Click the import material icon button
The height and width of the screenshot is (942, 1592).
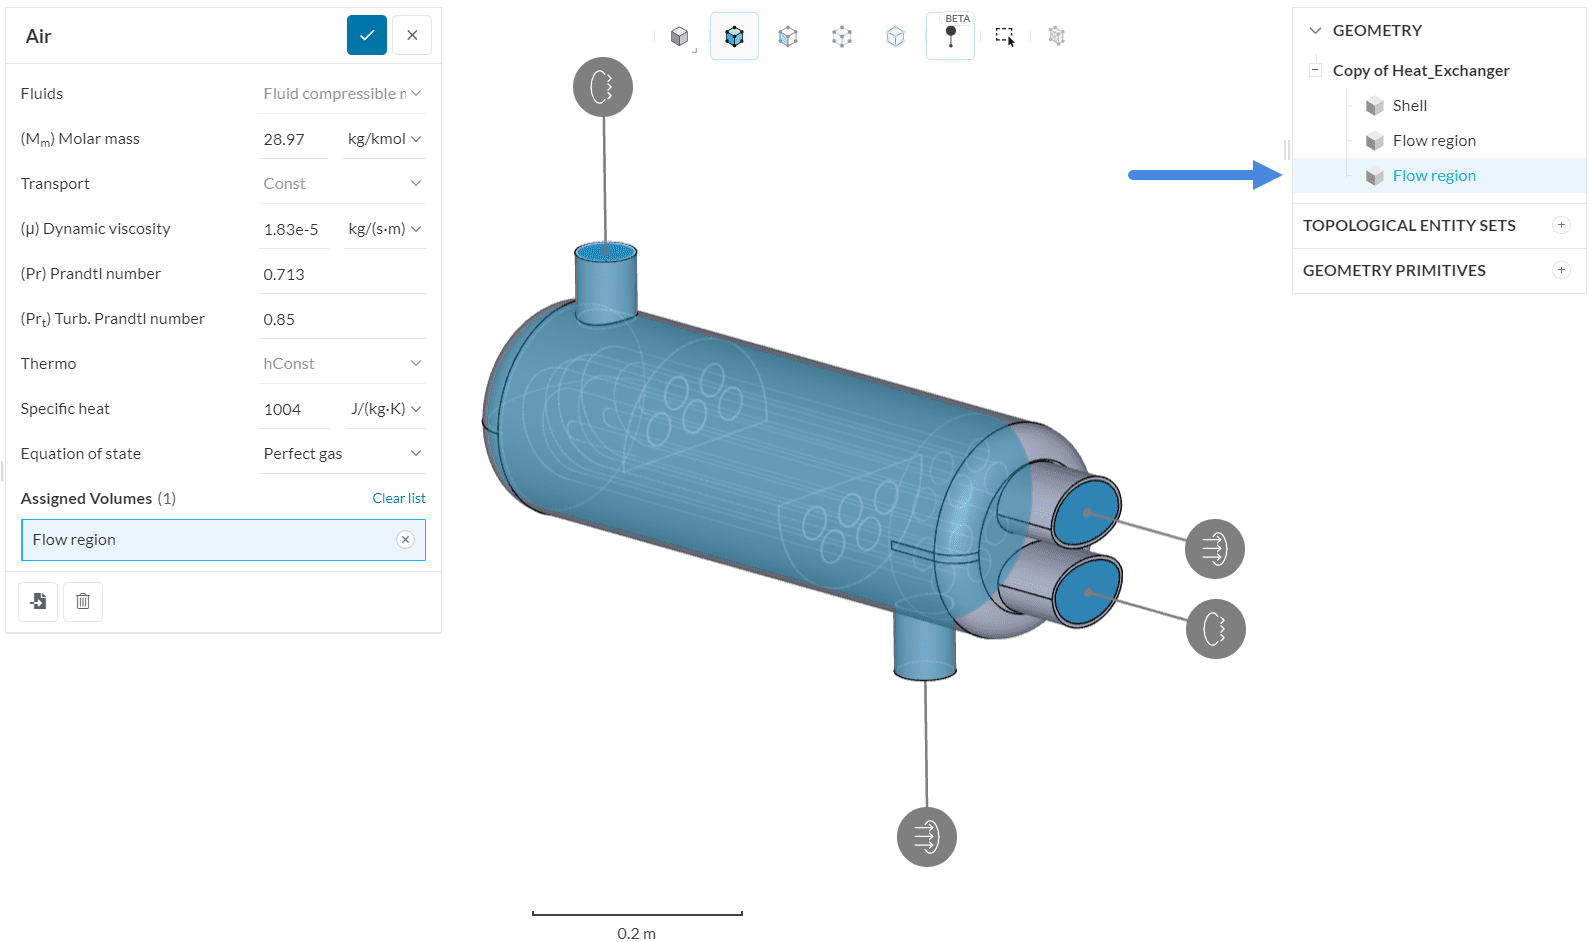[38, 601]
